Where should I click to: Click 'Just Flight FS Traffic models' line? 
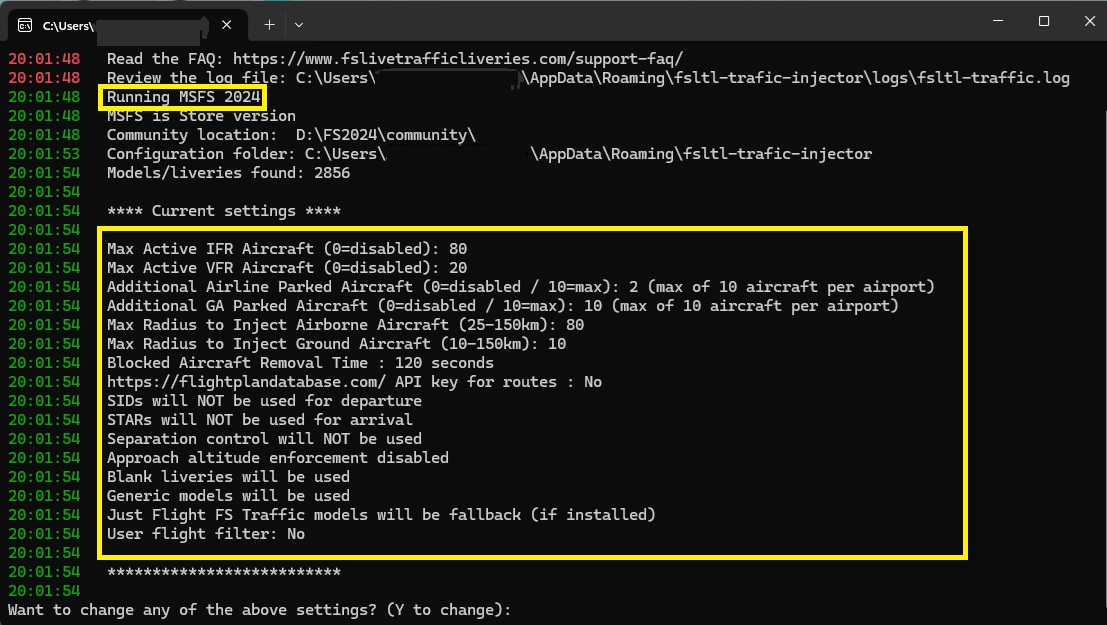pos(381,515)
